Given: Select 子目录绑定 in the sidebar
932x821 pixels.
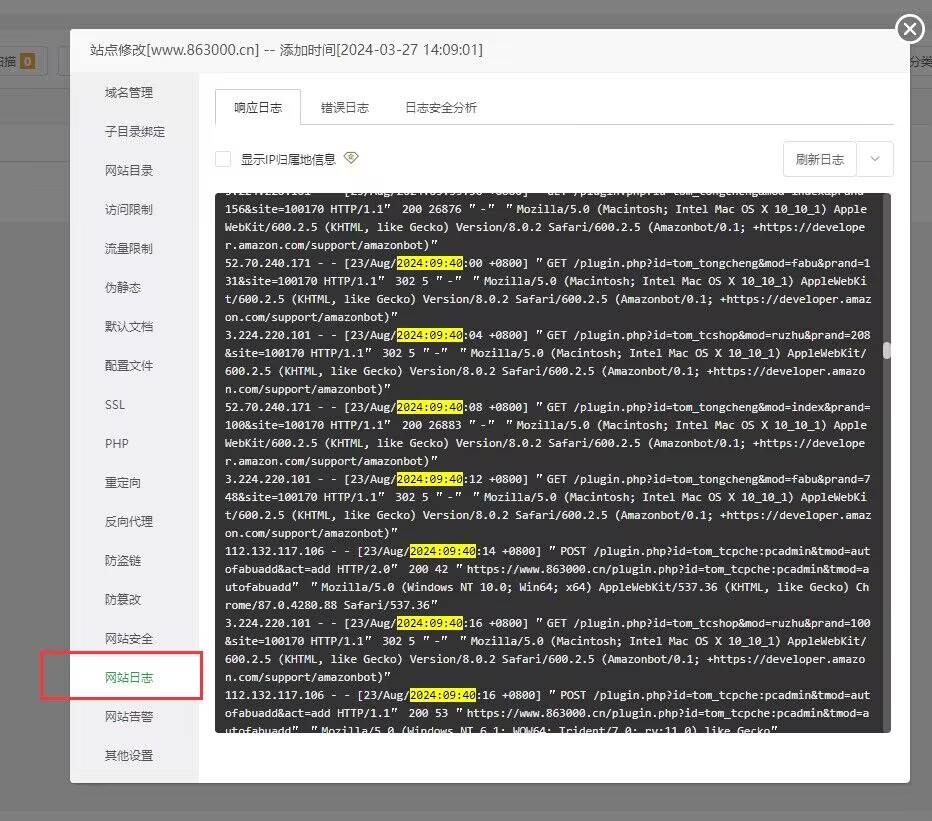Looking at the screenshot, I should 135,131.
